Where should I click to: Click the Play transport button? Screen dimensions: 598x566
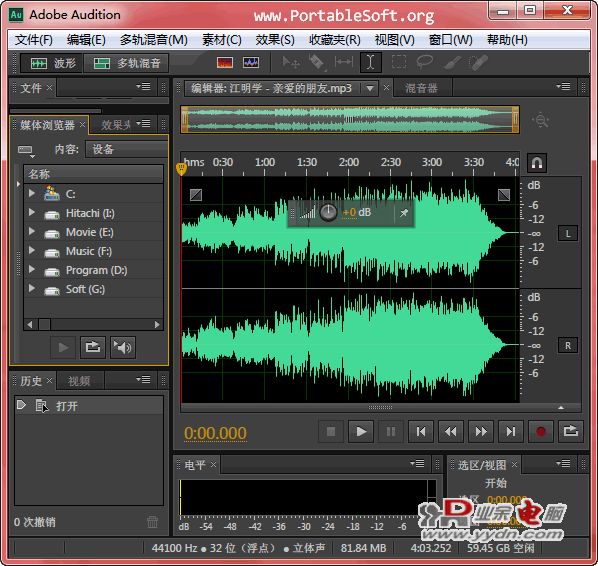pos(361,431)
